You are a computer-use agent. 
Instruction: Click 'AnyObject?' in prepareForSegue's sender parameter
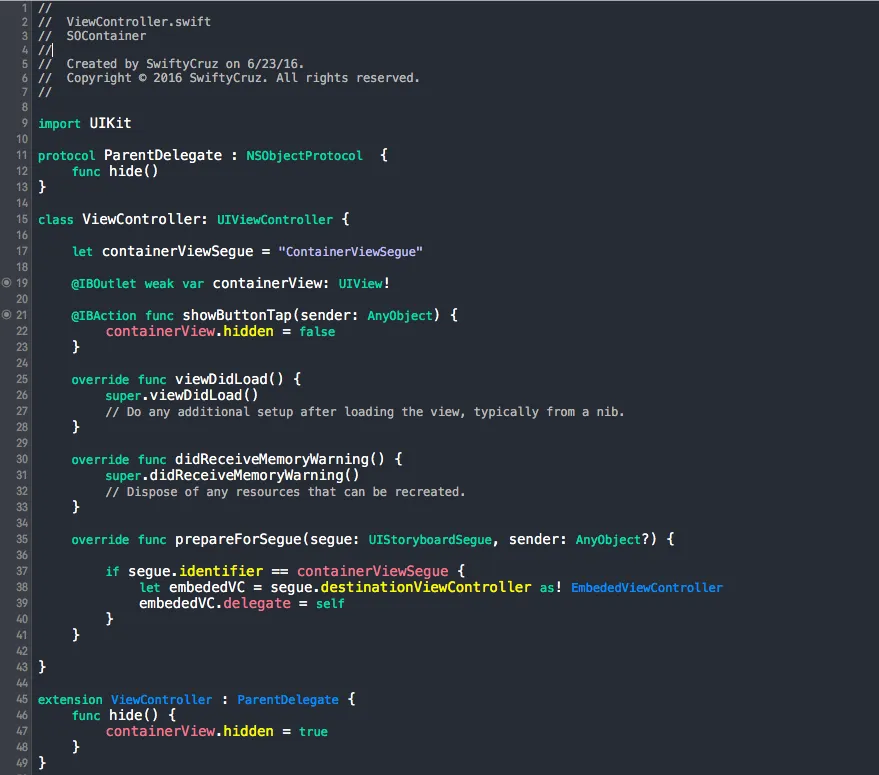point(612,539)
